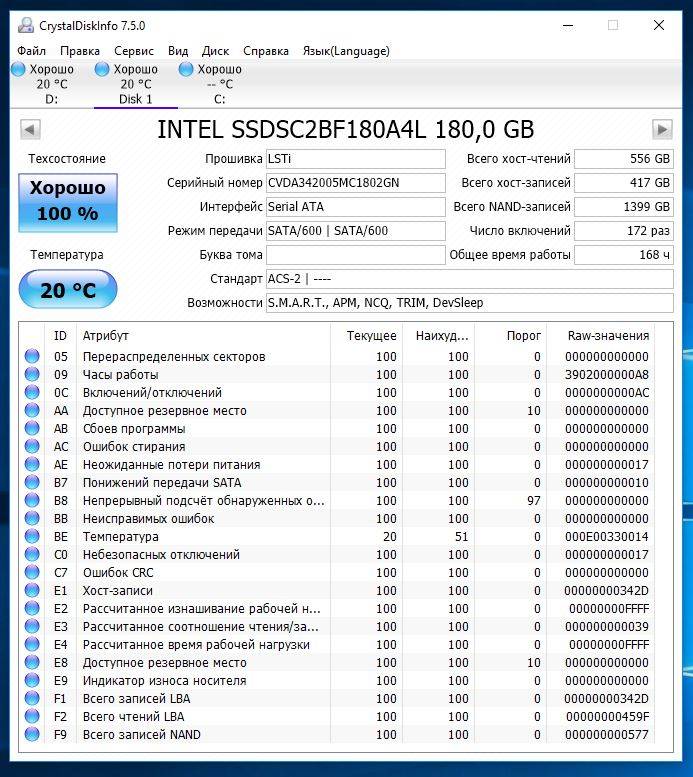
Task: Click the CrystalDiskInfo app icon in title bar
Action: click(26, 25)
